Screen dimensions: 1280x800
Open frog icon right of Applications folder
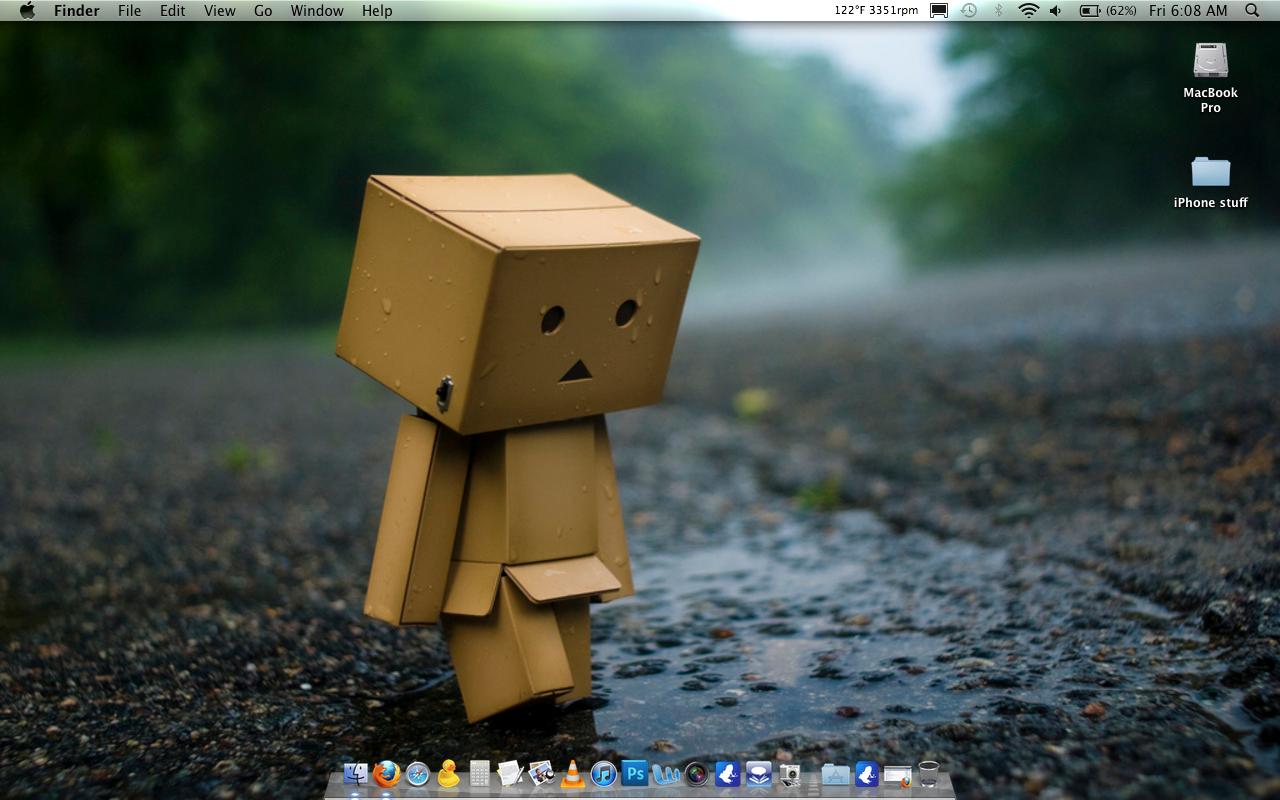[x=867, y=774]
